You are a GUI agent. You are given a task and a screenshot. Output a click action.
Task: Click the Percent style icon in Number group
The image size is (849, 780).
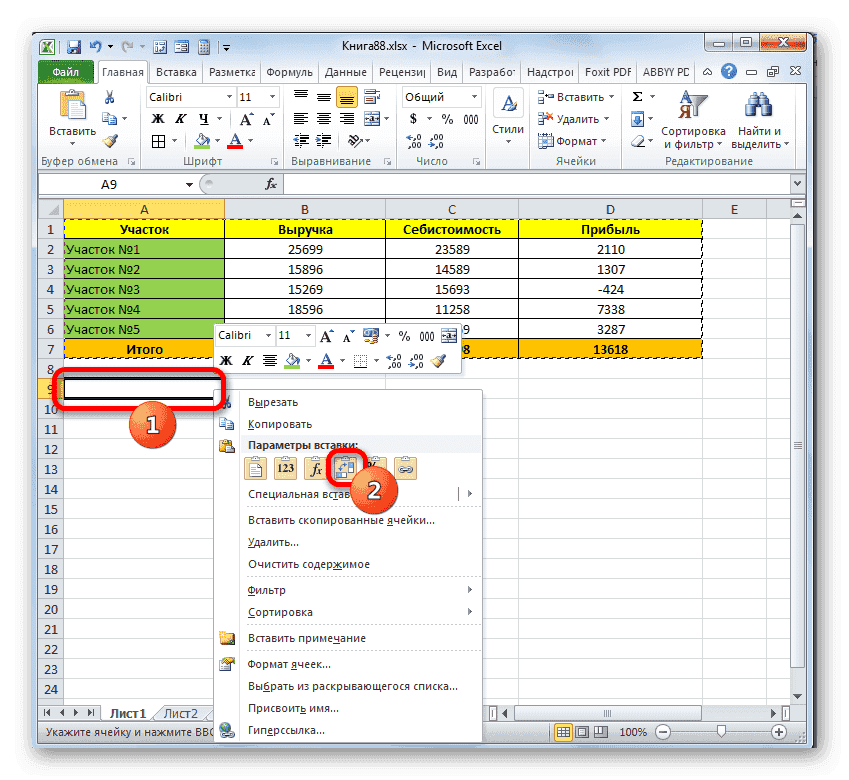tap(448, 119)
